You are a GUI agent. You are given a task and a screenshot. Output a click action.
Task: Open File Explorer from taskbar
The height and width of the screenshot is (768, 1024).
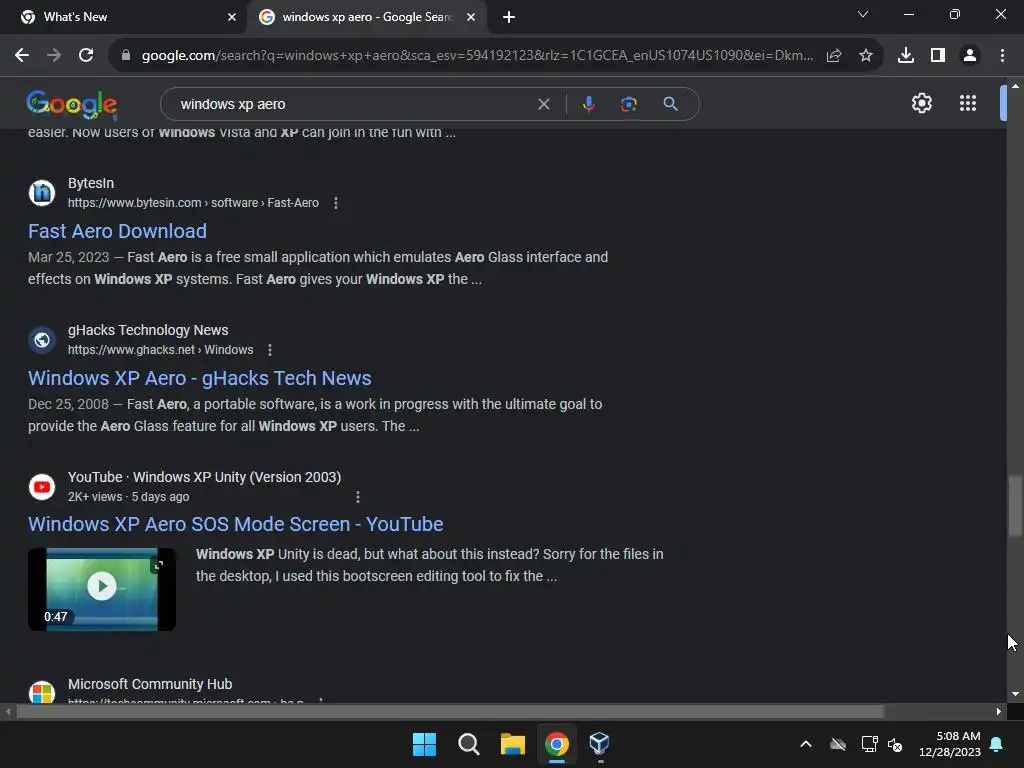(x=513, y=744)
